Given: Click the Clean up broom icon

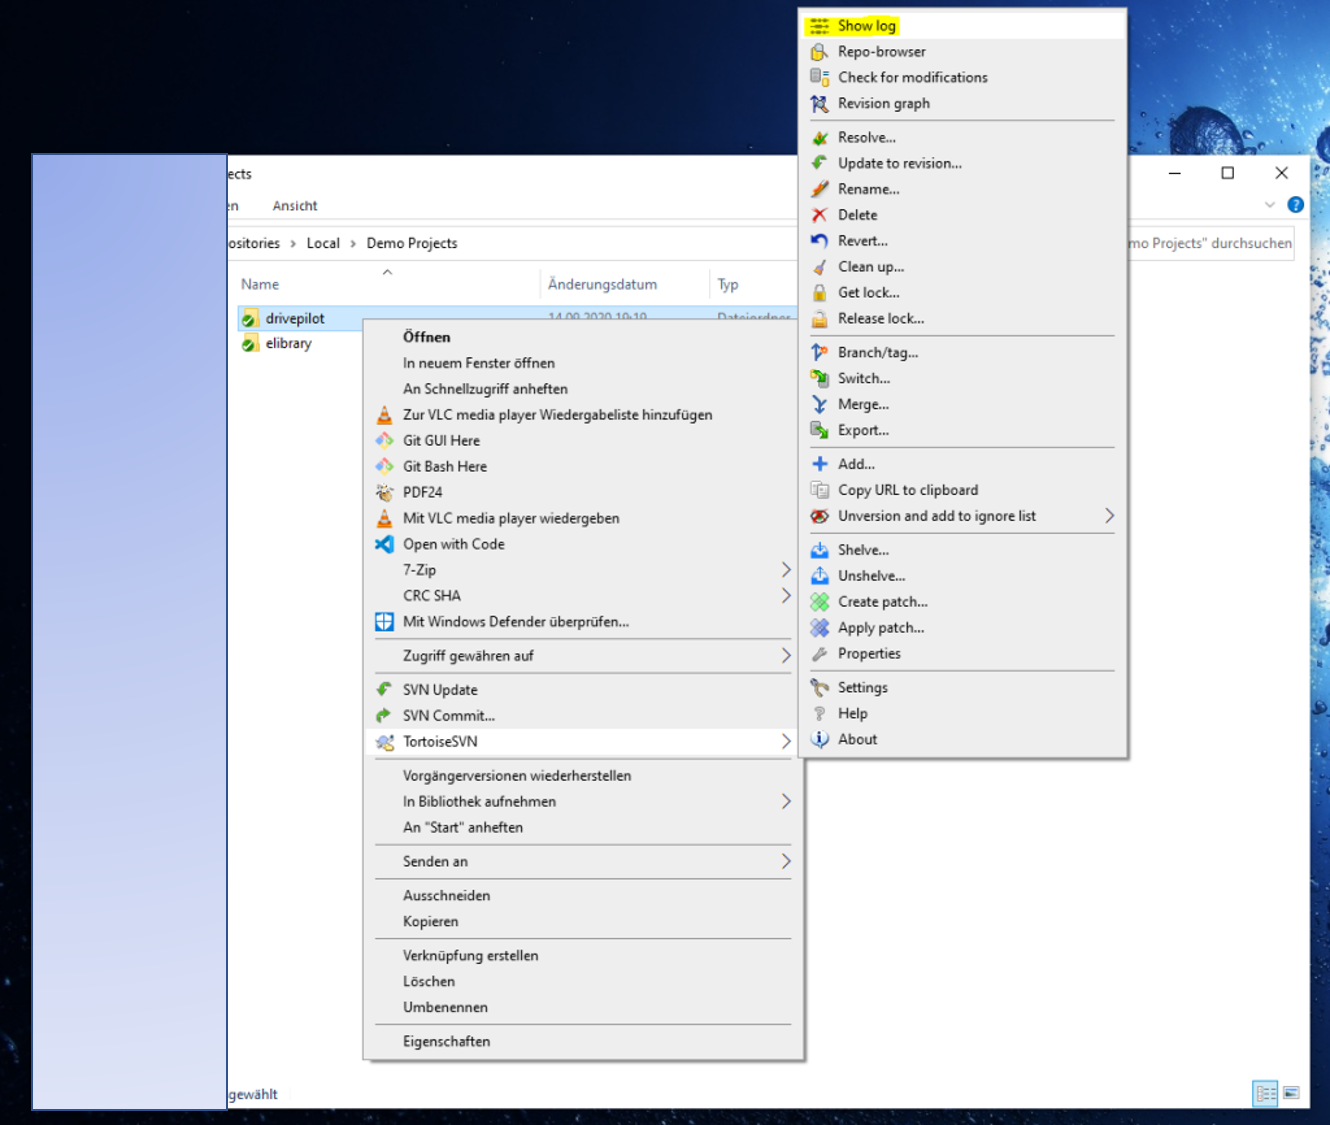Looking at the screenshot, I should (x=820, y=267).
